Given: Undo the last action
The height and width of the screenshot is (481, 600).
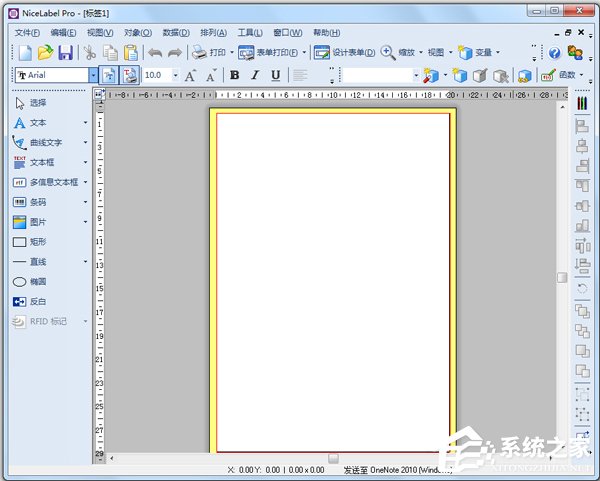Looking at the screenshot, I should click(x=155, y=52).
